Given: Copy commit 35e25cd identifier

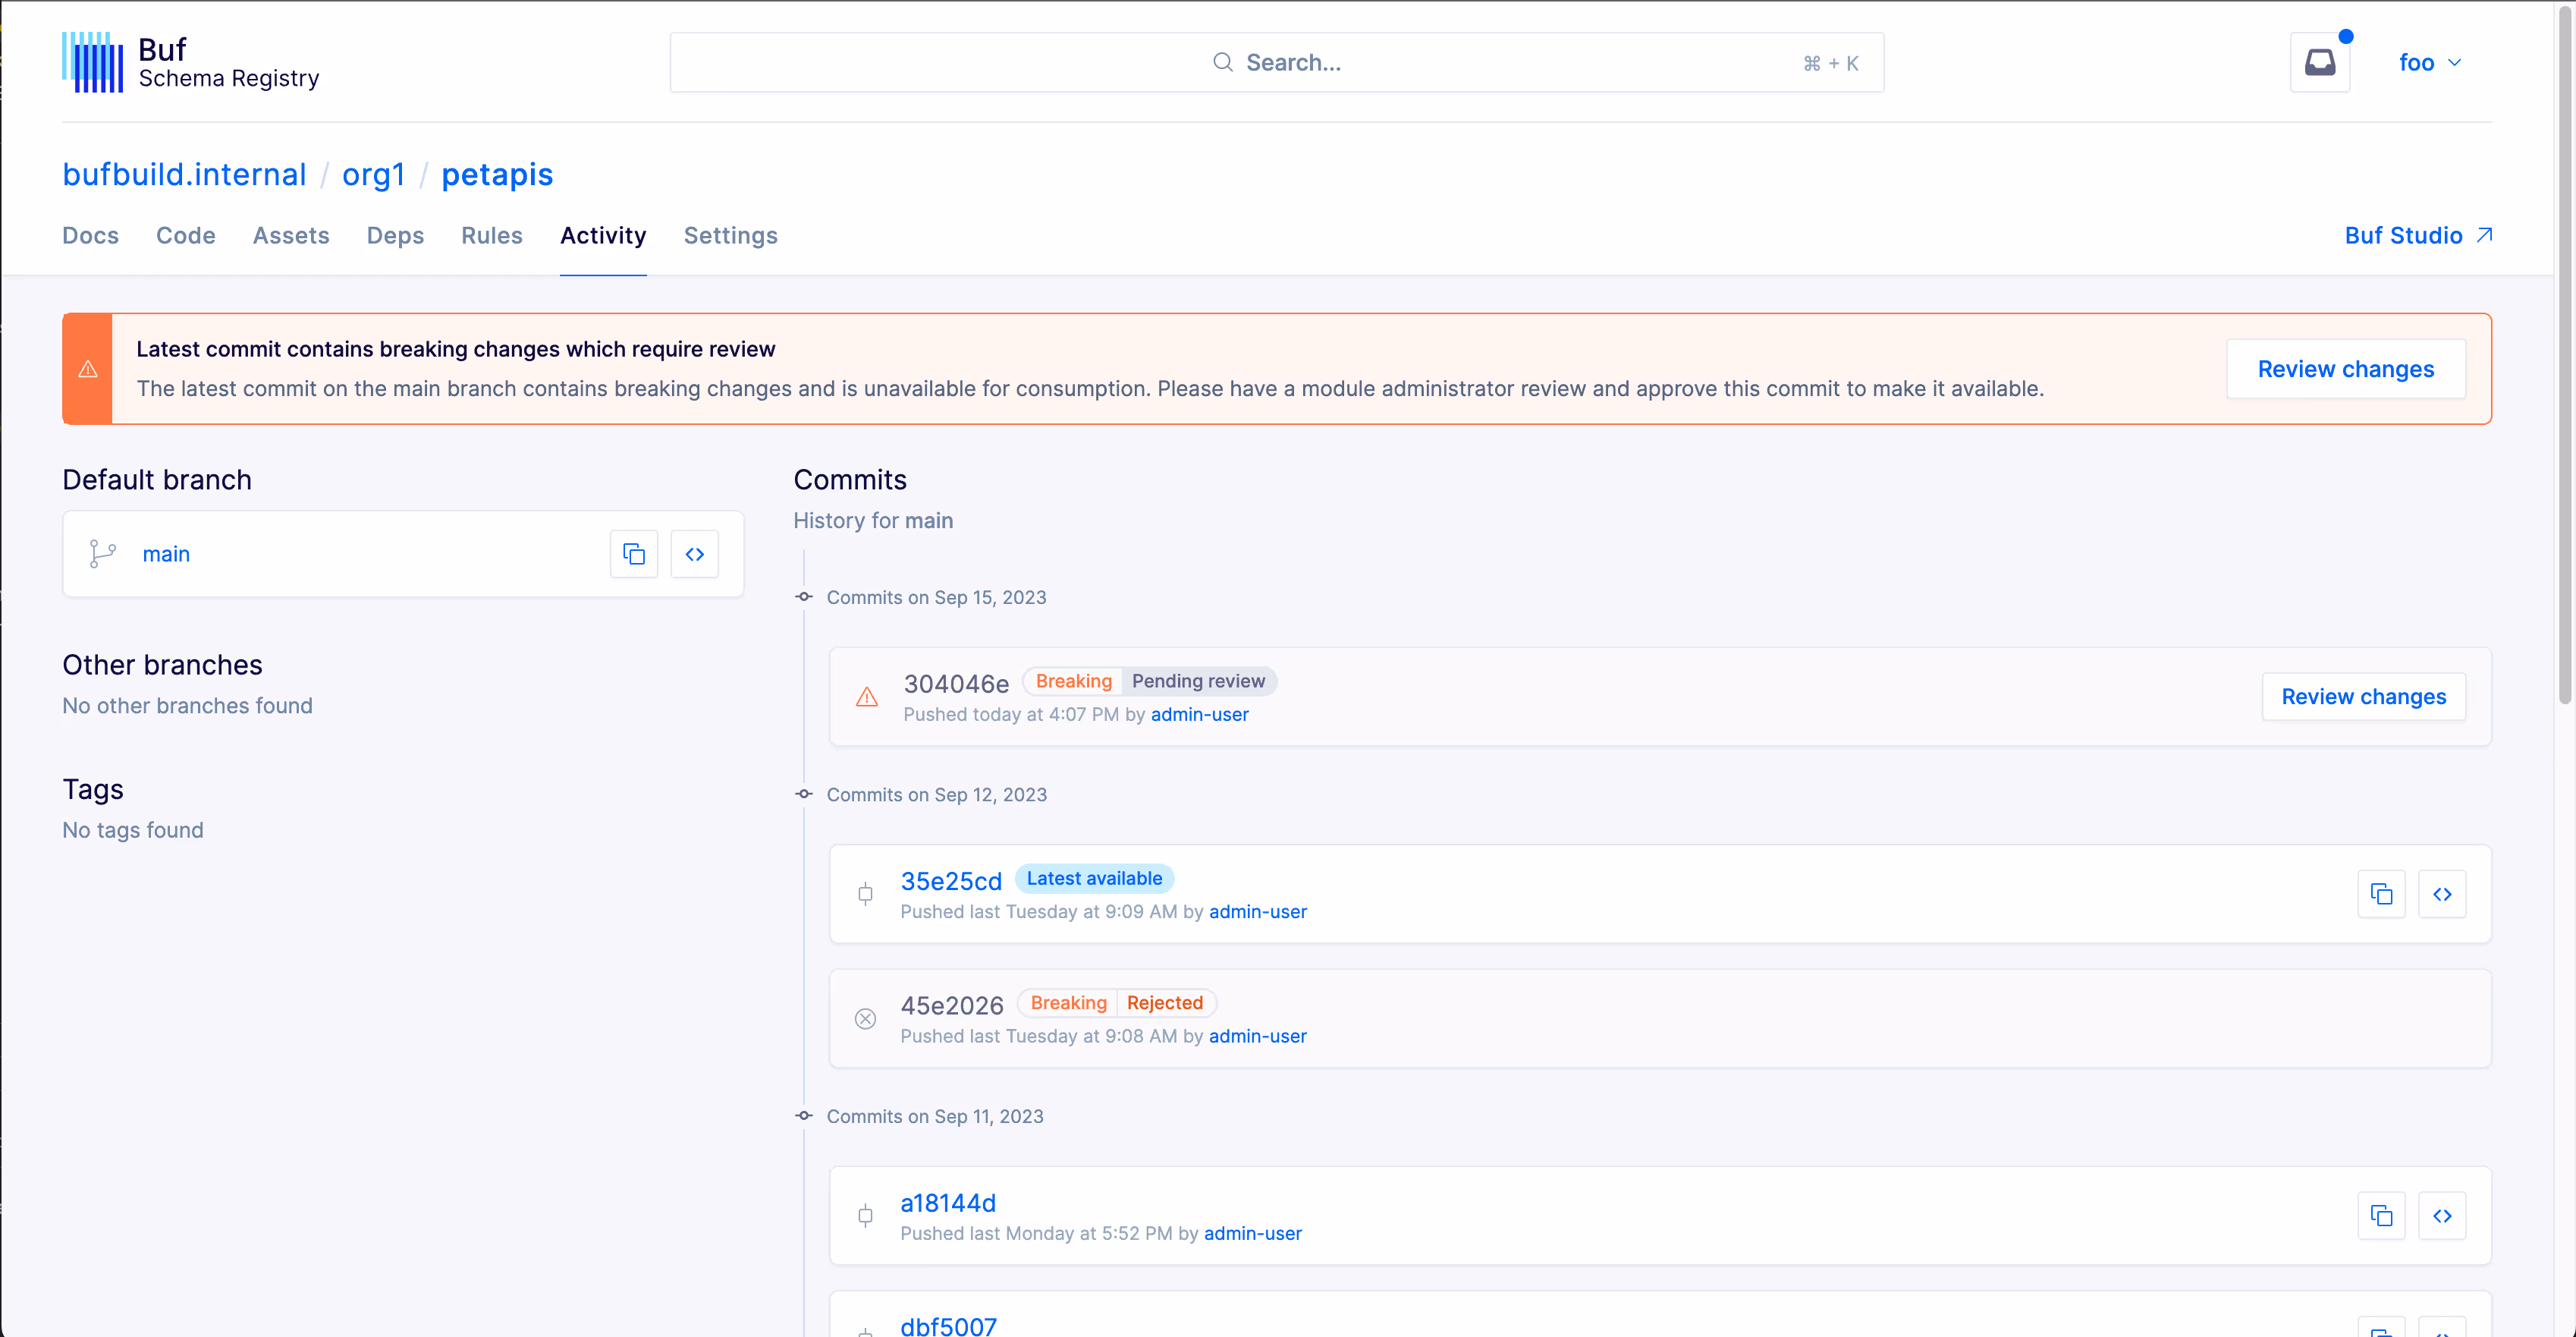Looking at the screenshot, I should (2381, 894).
